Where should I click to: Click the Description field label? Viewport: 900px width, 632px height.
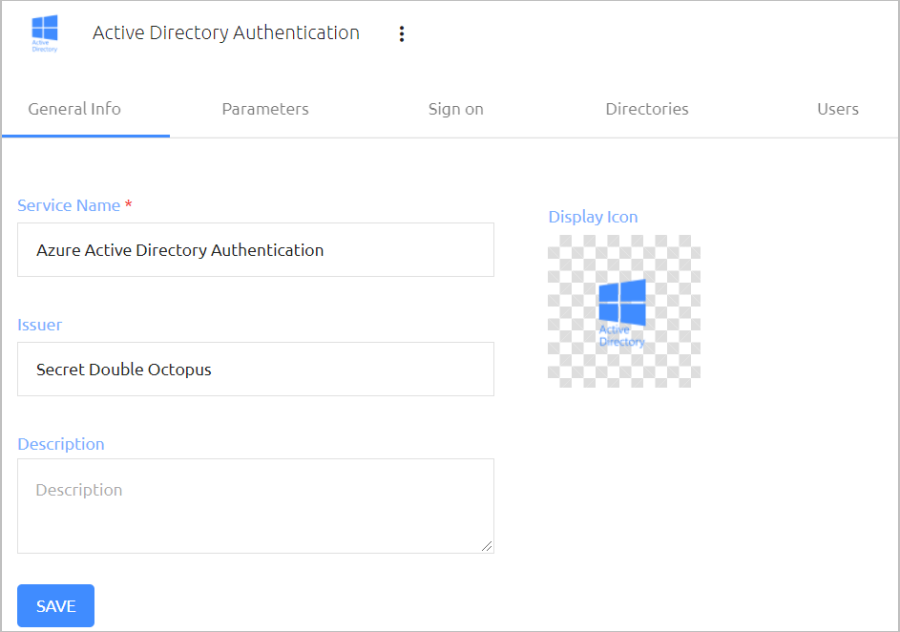[61, 444]
